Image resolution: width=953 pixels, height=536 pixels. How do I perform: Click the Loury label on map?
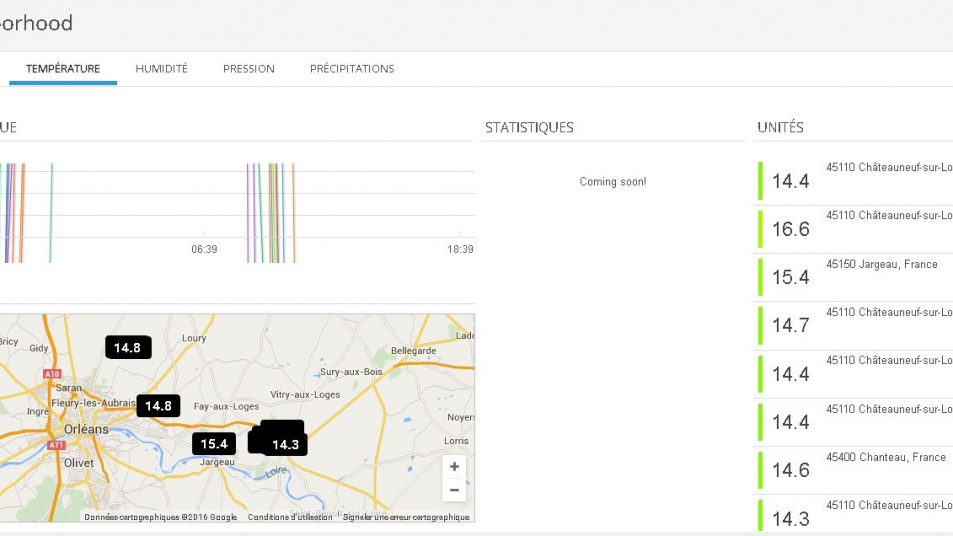coord(194,338)
